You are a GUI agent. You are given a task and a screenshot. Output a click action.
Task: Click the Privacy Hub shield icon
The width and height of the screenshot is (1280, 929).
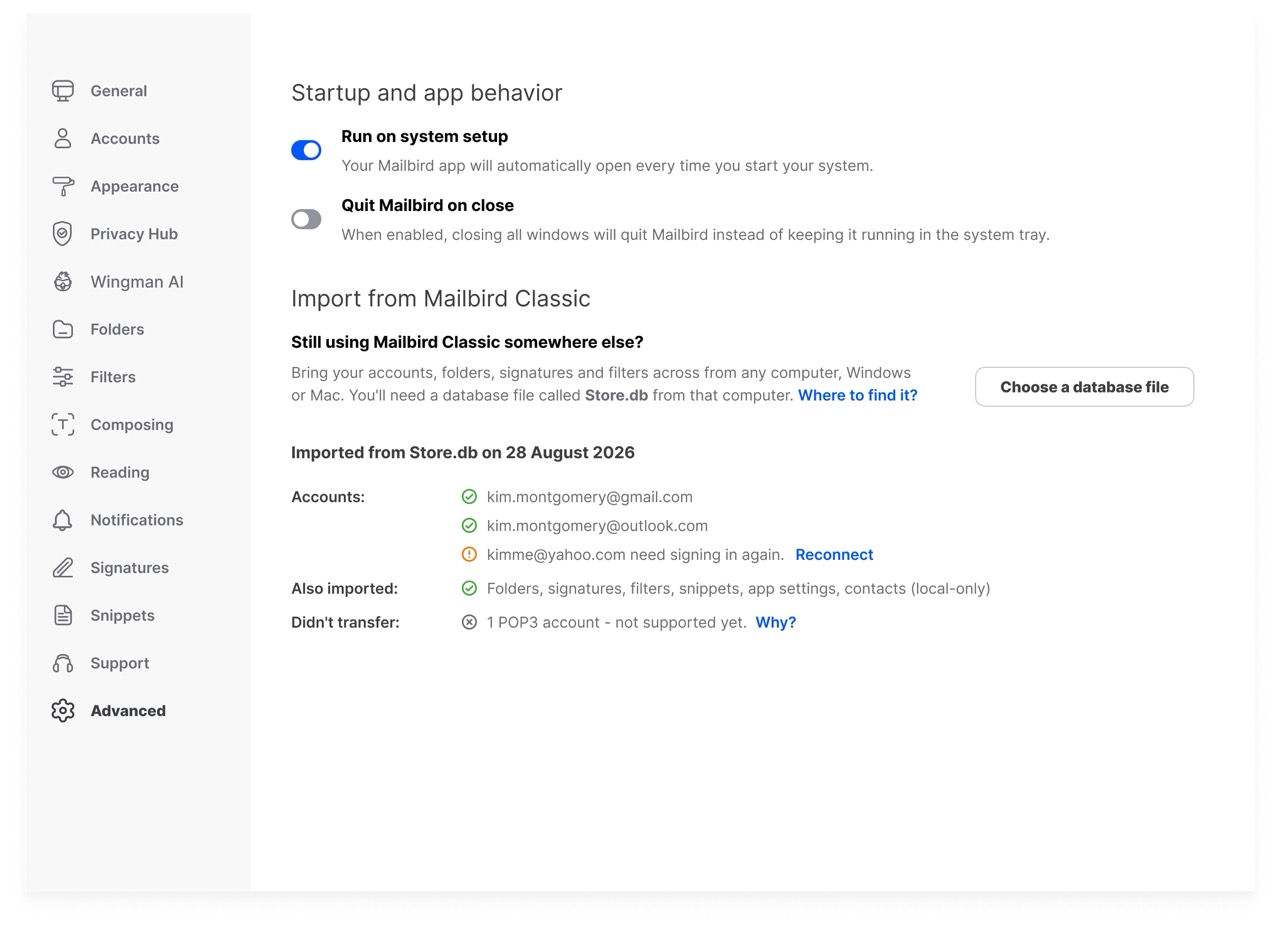[x=63, y=234]
